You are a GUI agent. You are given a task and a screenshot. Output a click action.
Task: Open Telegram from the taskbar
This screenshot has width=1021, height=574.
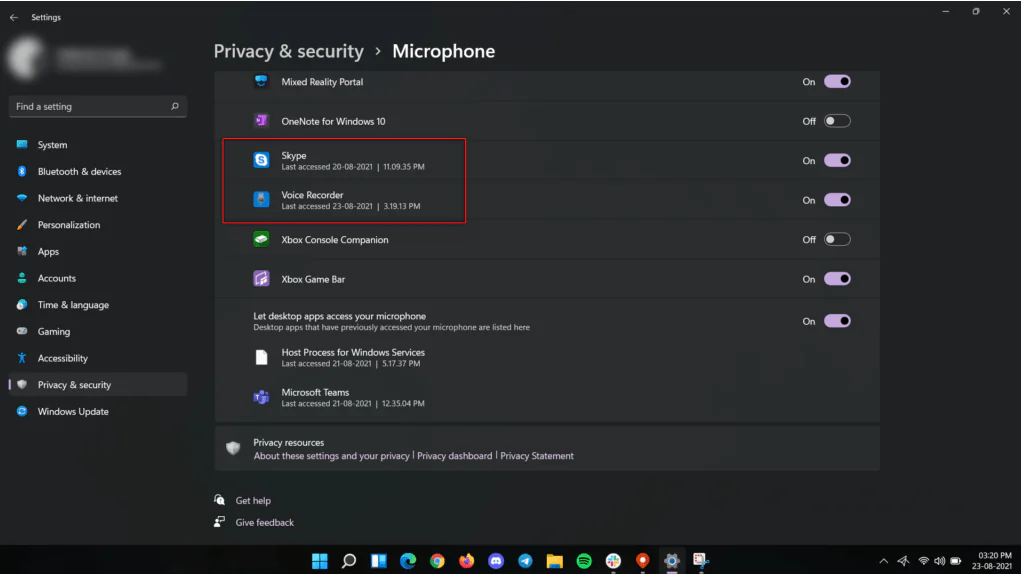pyautogui.click(x=525, y=561)
